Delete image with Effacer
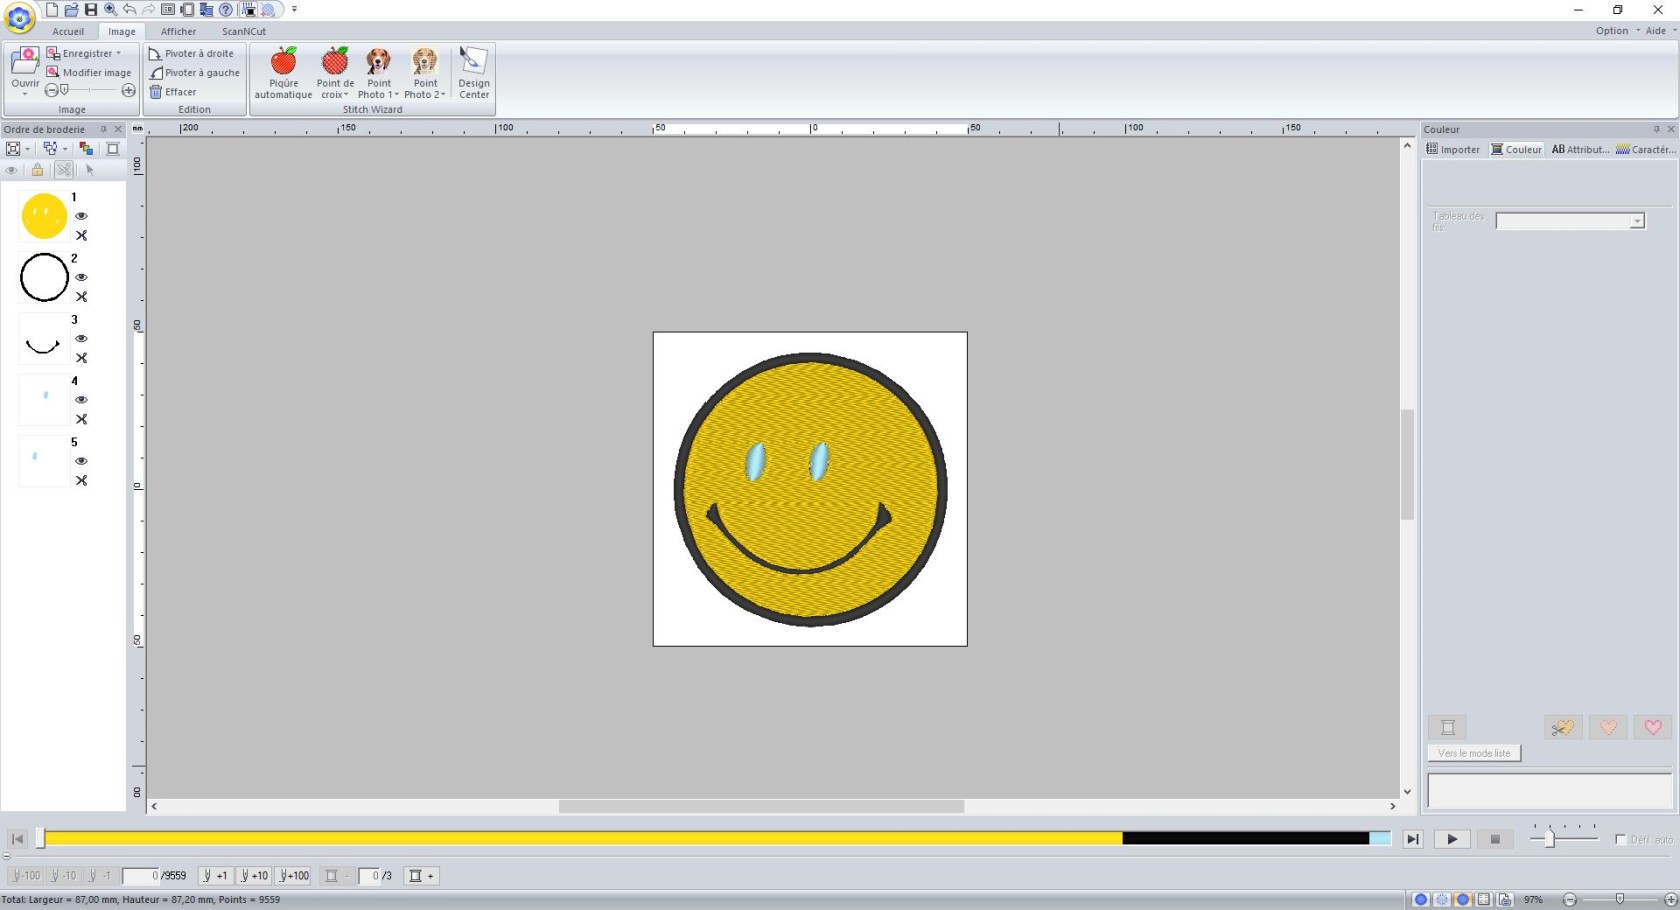 (173, 91)
